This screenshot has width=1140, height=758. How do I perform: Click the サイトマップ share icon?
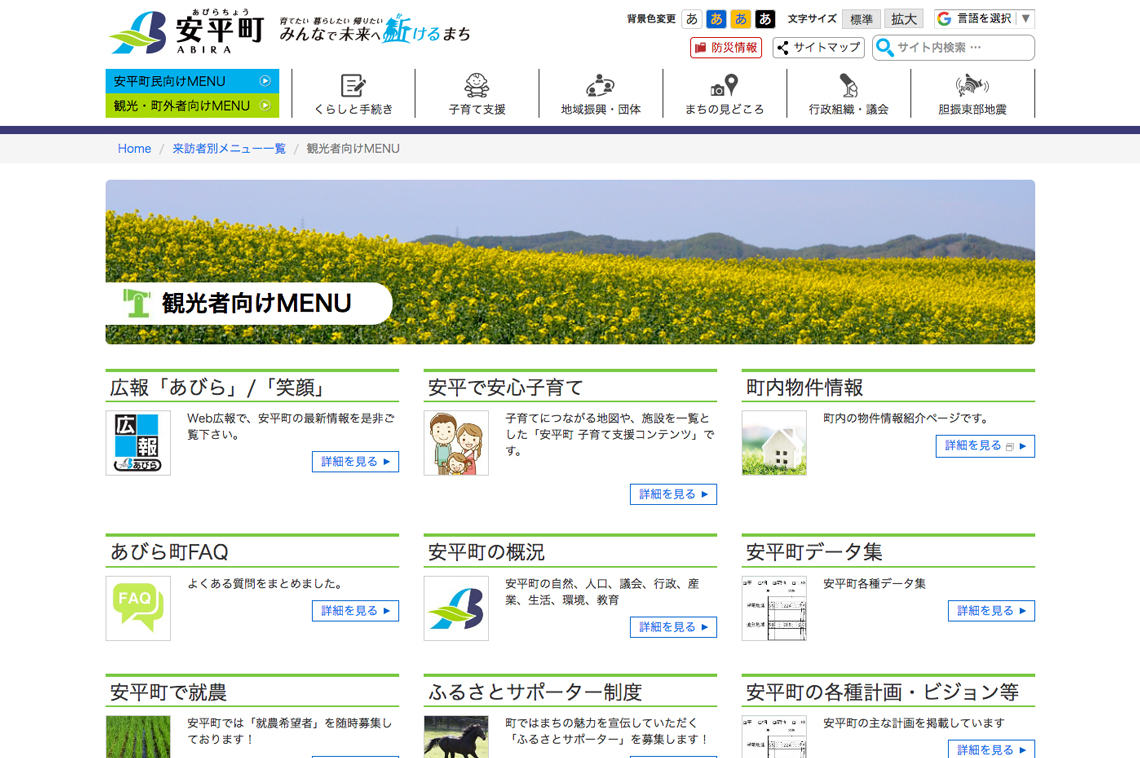tap(783, 48)
